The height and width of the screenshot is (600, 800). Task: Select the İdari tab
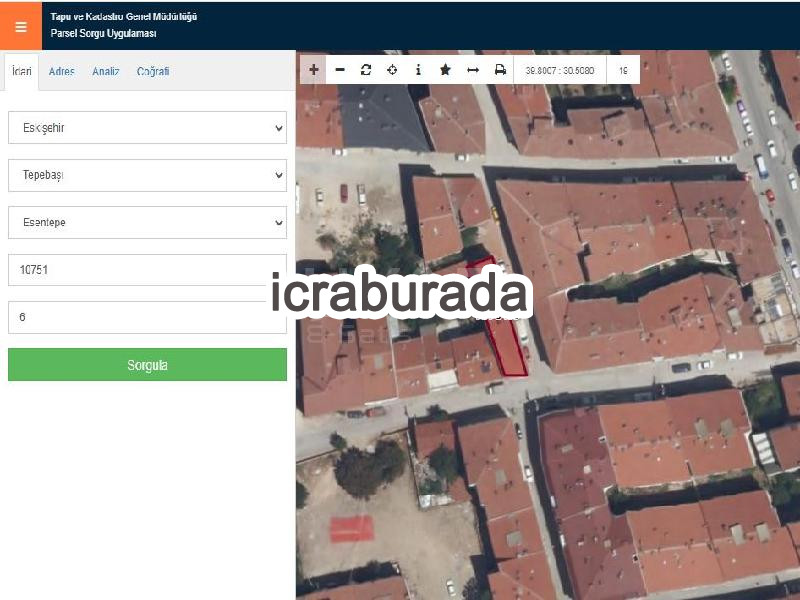(x=21, y=71)
